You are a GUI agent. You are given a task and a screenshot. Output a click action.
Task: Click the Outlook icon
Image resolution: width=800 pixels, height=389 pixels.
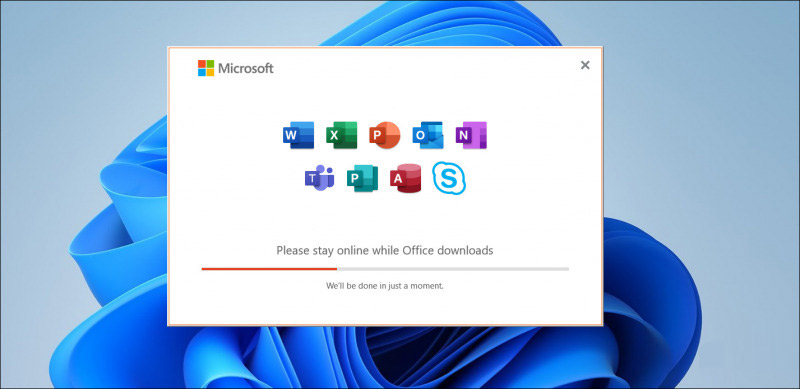(x=428, y=135)
